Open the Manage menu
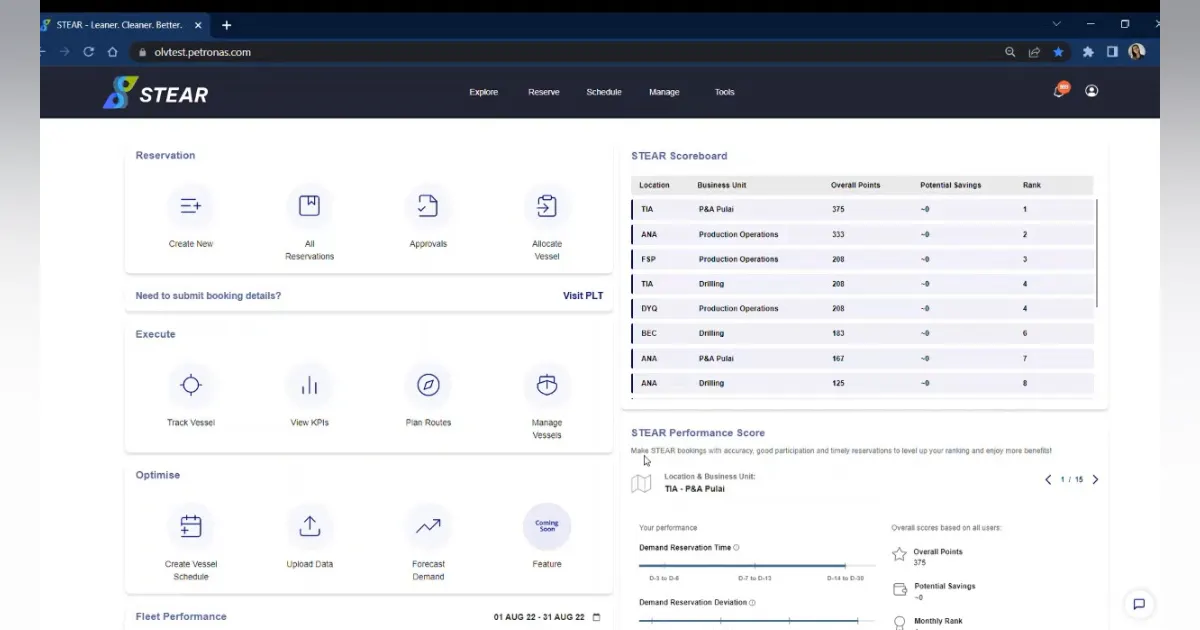1200x630 pixels. coord(664,92)
